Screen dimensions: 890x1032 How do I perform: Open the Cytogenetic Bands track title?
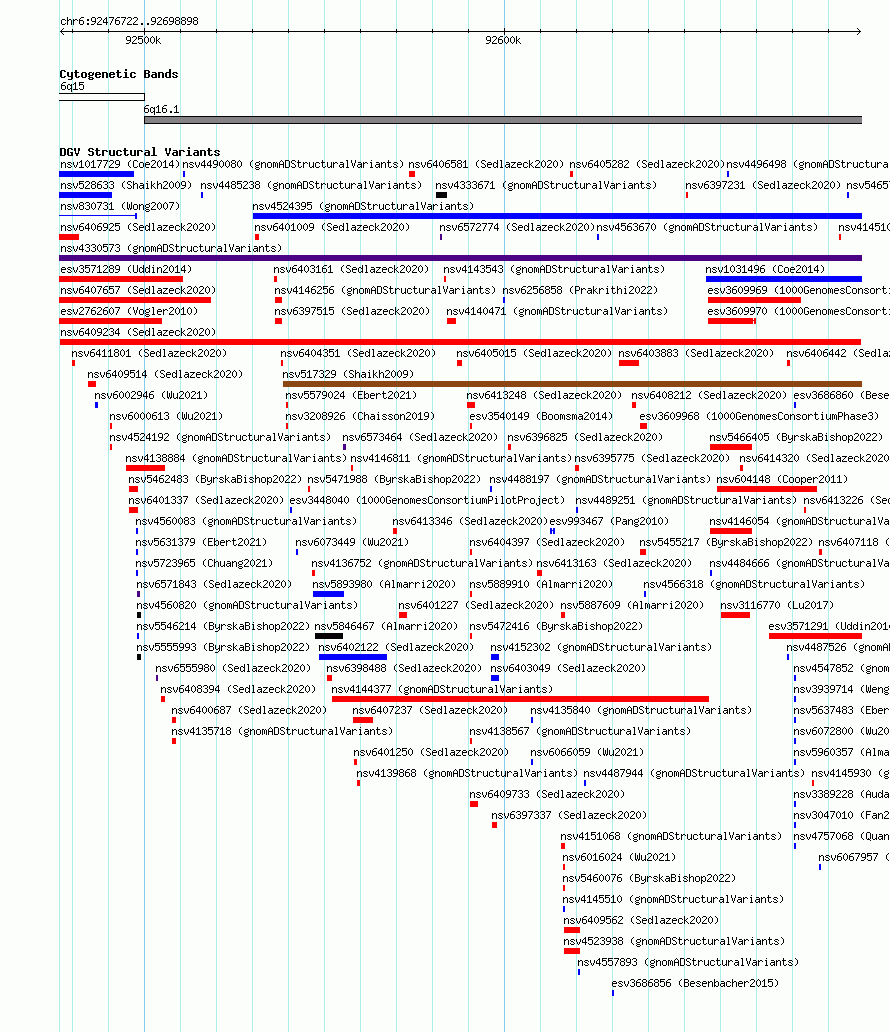118,74
